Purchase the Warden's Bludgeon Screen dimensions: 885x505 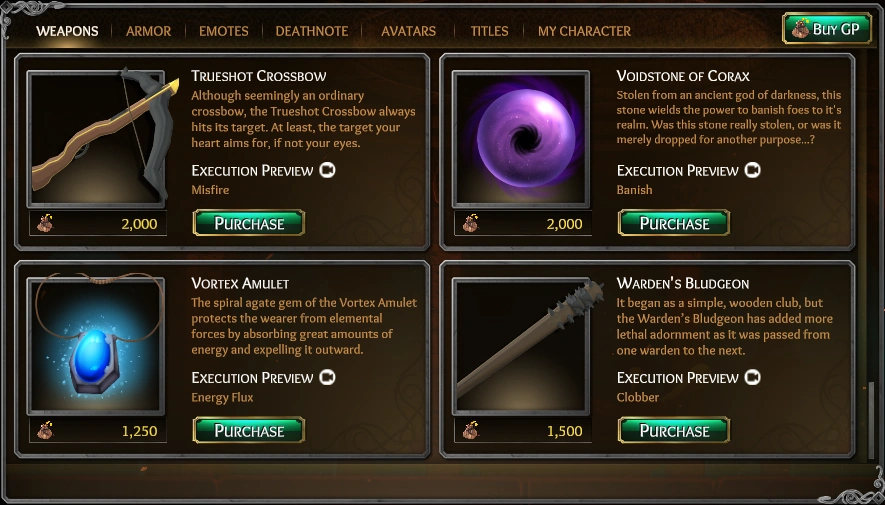674,431
